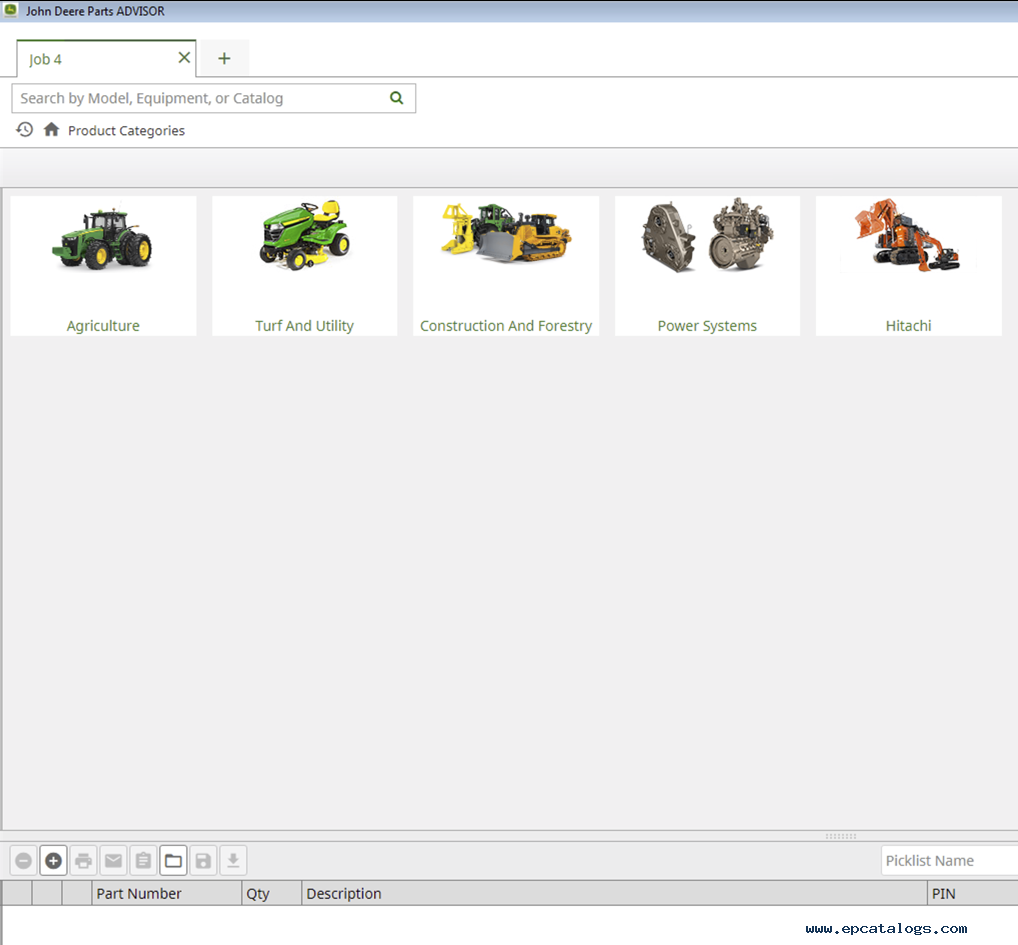1018x945 pixels.
Task: Click the remove part minus icon
Action: pyautogui.click(x=23, y=861)
